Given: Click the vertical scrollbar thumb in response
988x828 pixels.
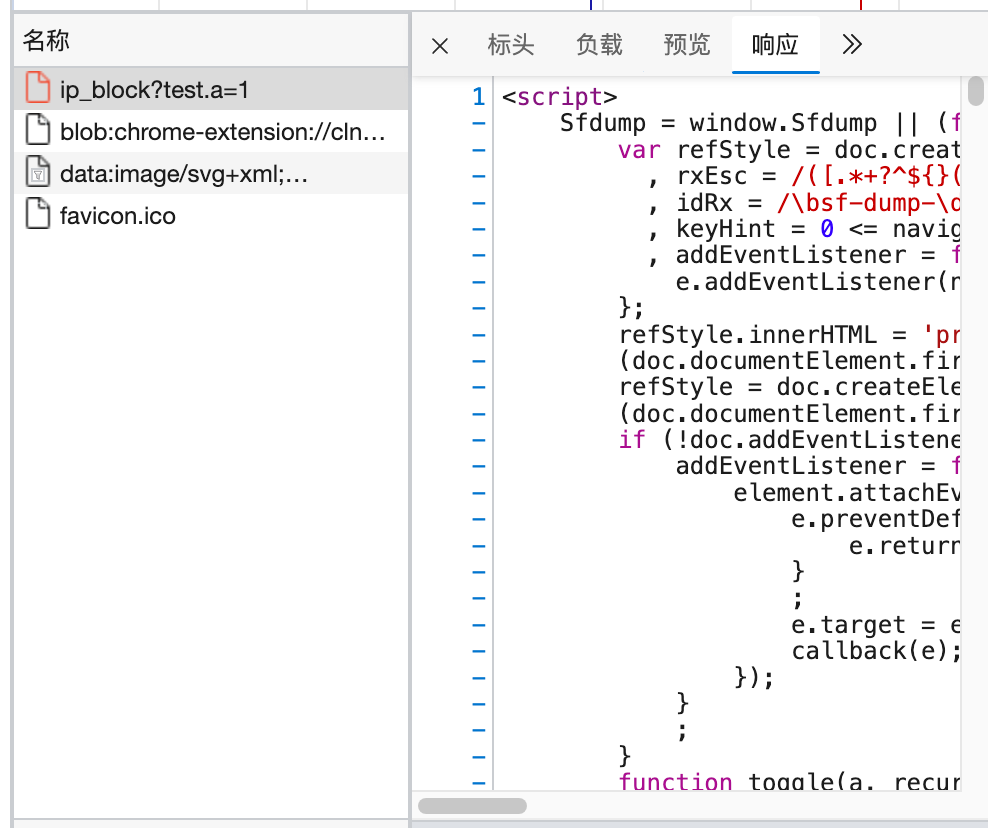Looking at the screenshot, I should (x=975, y=91).
